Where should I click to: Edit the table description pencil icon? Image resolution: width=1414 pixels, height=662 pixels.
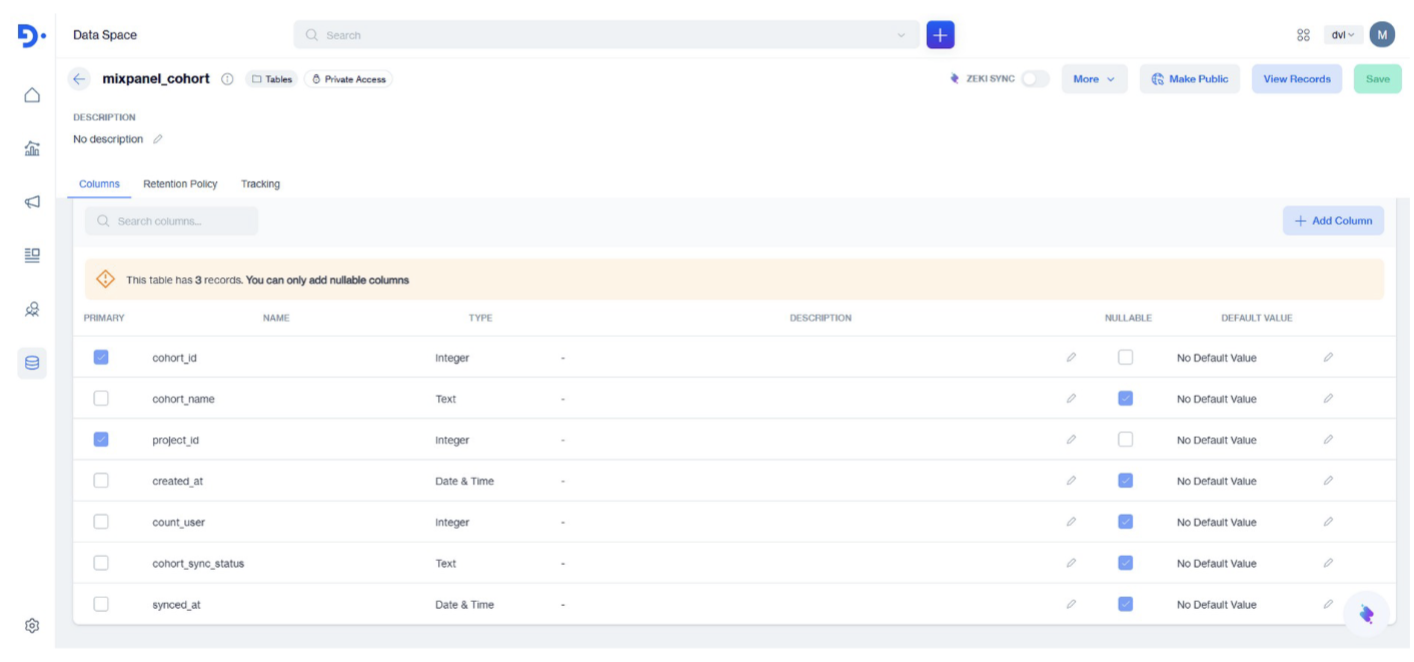(158, 139)
